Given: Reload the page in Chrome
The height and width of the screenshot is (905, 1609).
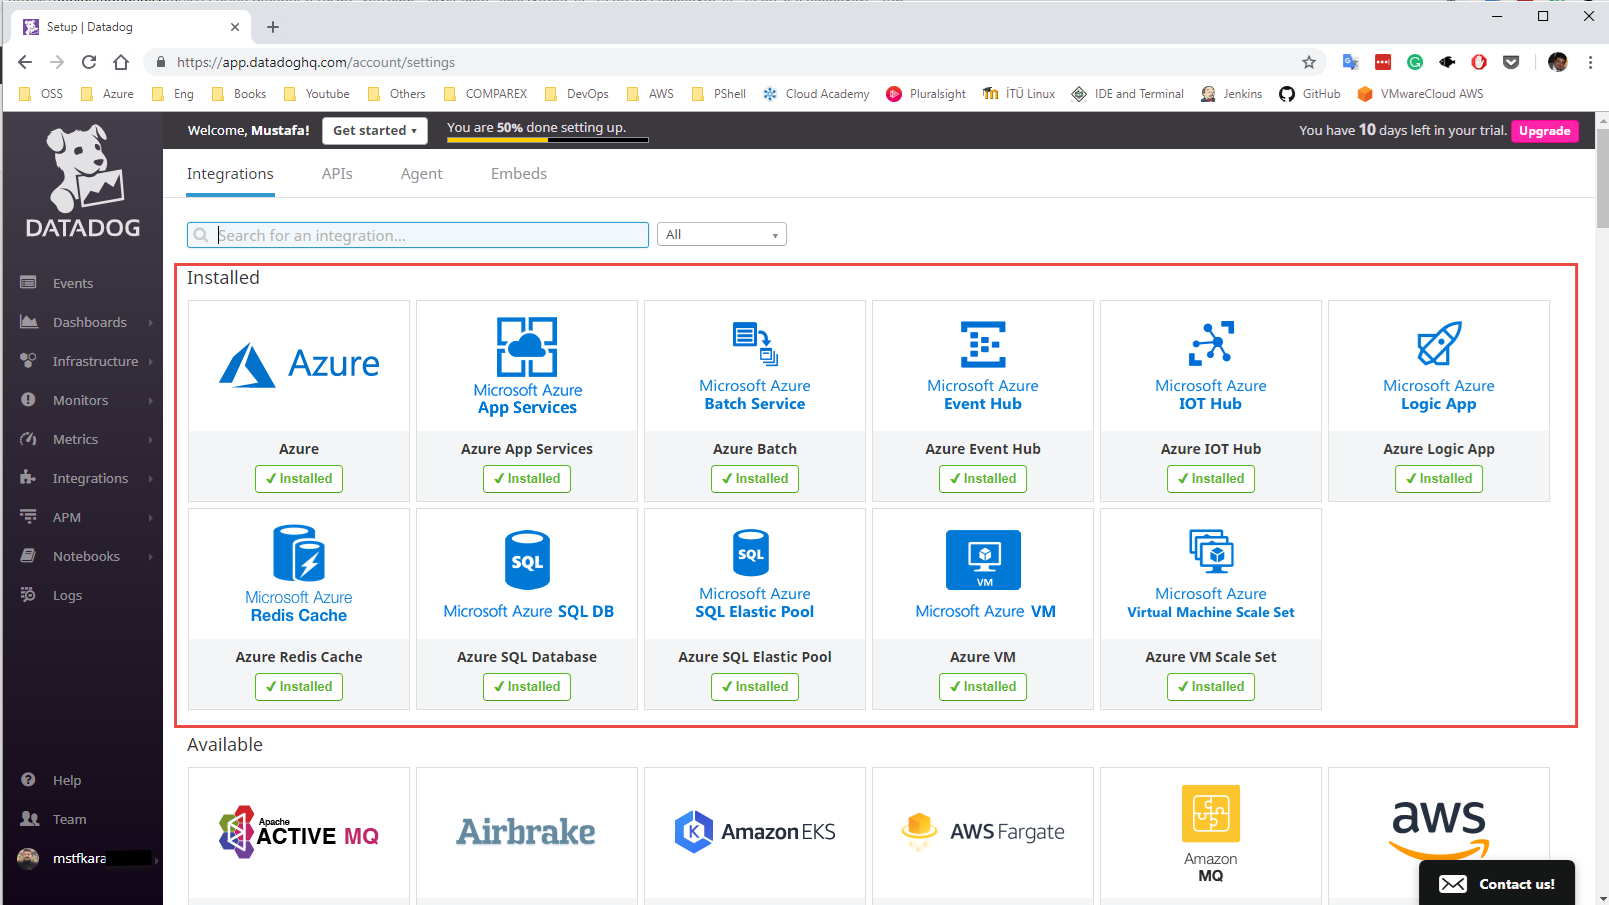Looking at the screenshot, I should [x=89, y=62].
